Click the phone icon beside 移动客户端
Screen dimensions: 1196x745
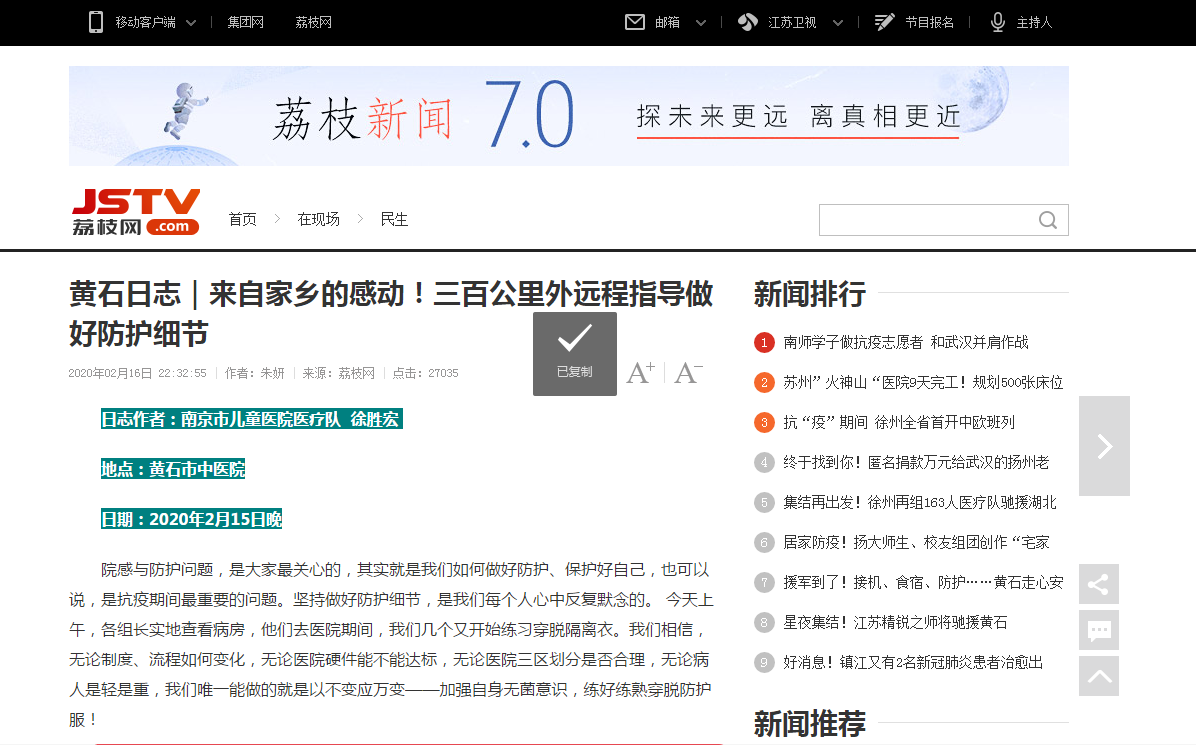[96, 21]
